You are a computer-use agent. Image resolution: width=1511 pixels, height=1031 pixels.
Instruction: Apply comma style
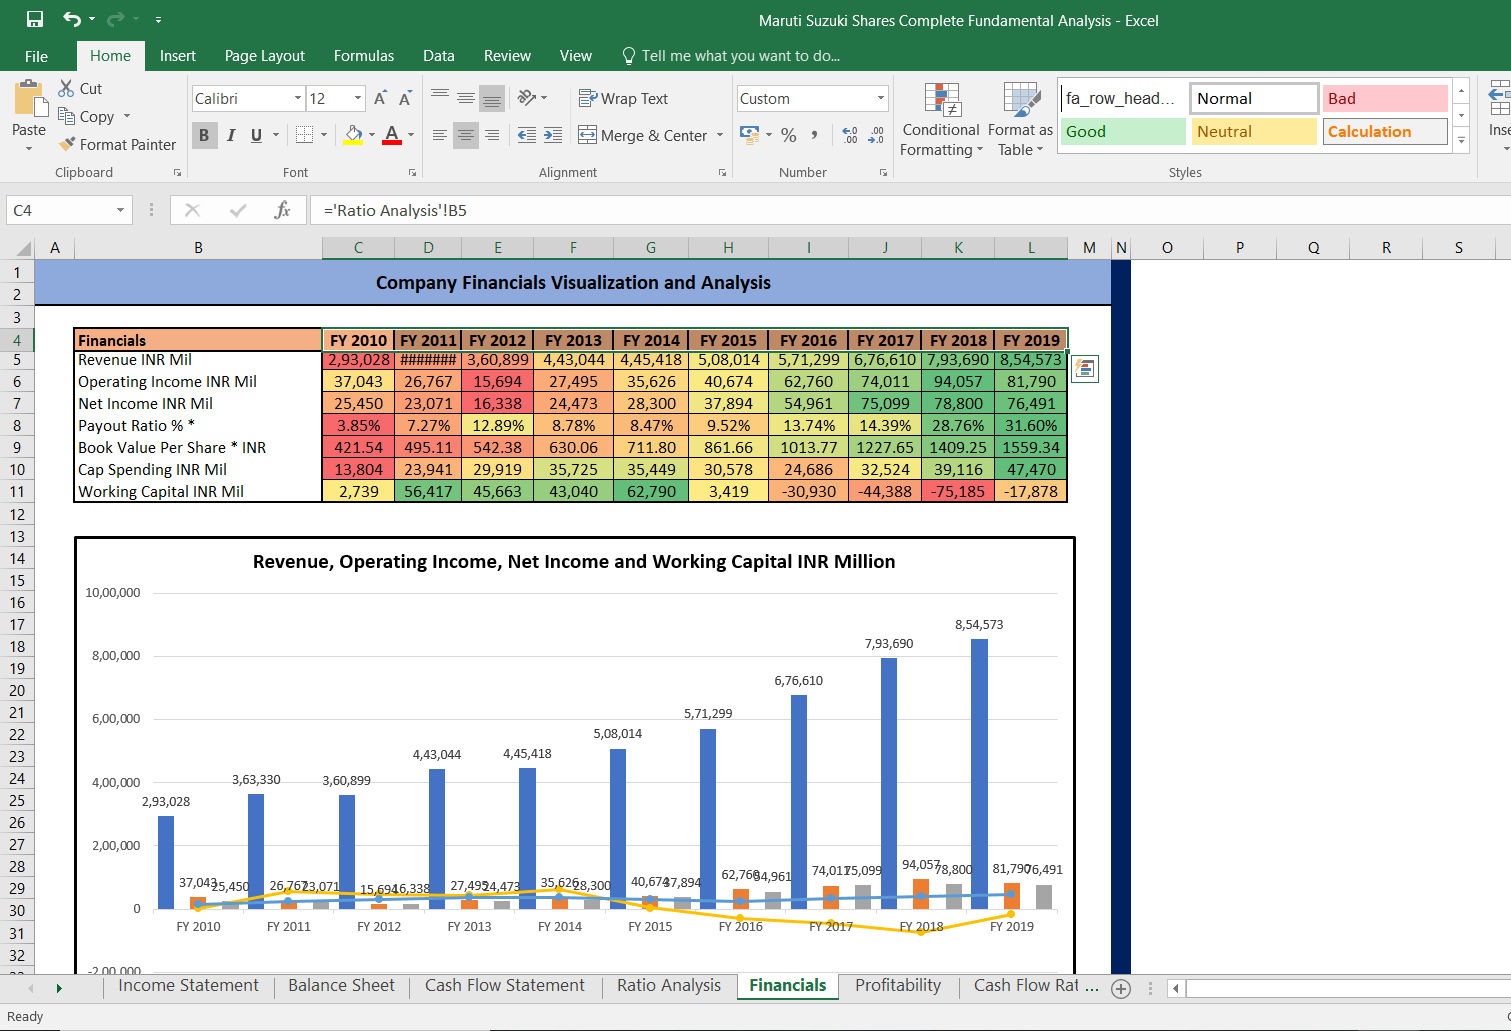[815, 135]
